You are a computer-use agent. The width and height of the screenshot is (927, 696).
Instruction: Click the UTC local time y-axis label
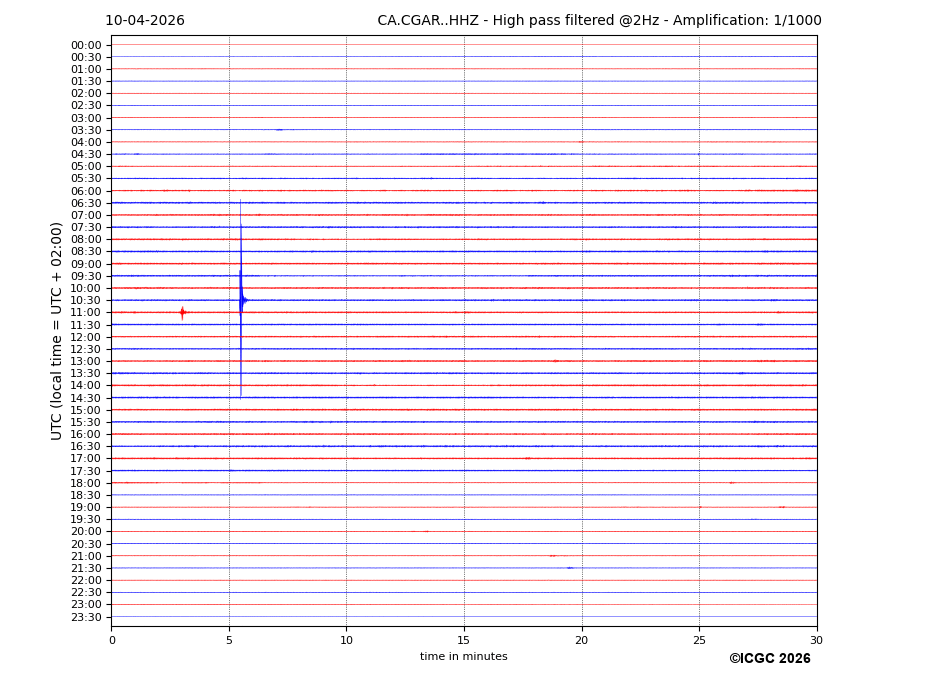(x=57, y=330)
